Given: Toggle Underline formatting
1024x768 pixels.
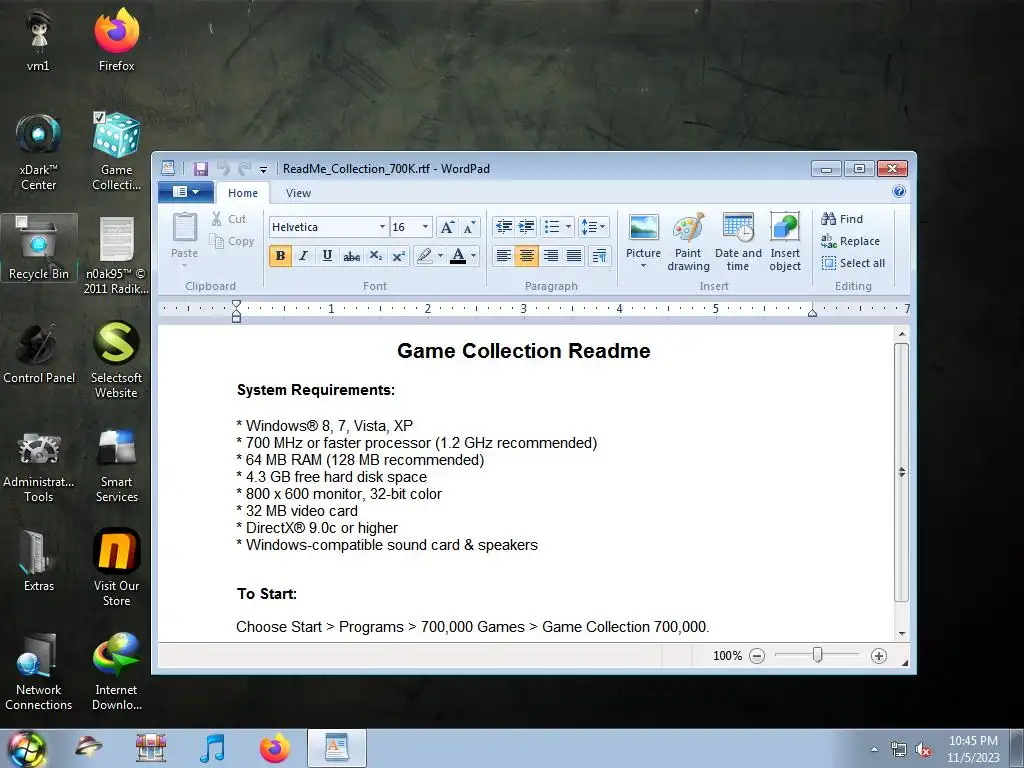Looking at the screenshot, I should point(327,255).
